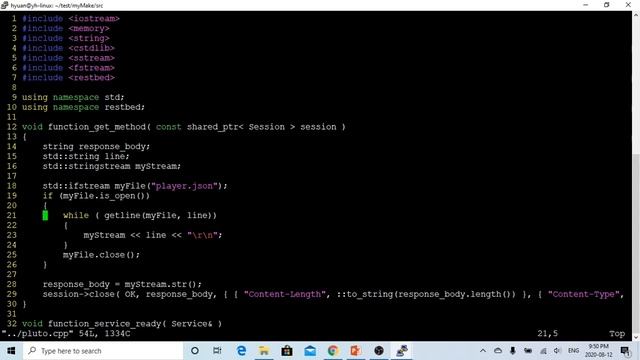Screen dimensions: 640x360
Task: Click "shared_ptr<" on line 12
Action: (215, 127)
